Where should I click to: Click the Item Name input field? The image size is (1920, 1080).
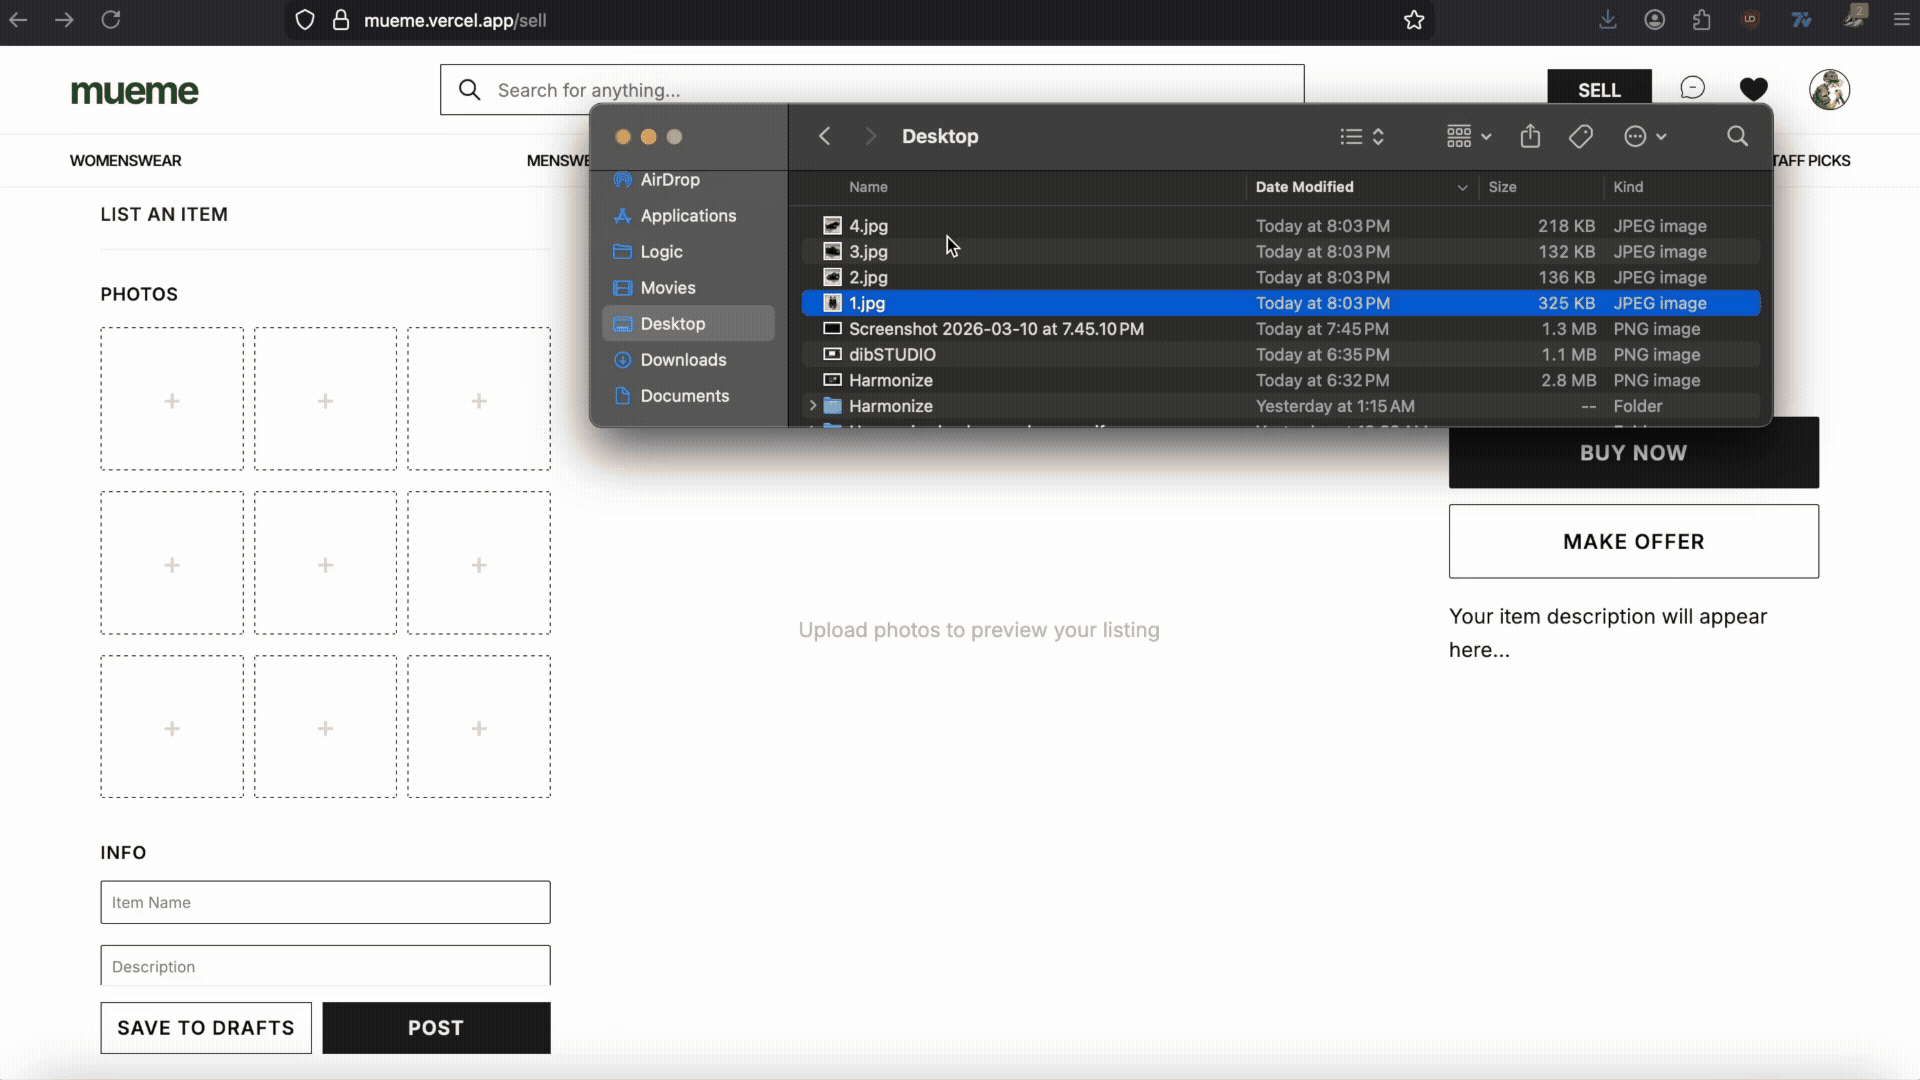pyautogui.click(x=324, y=902)
